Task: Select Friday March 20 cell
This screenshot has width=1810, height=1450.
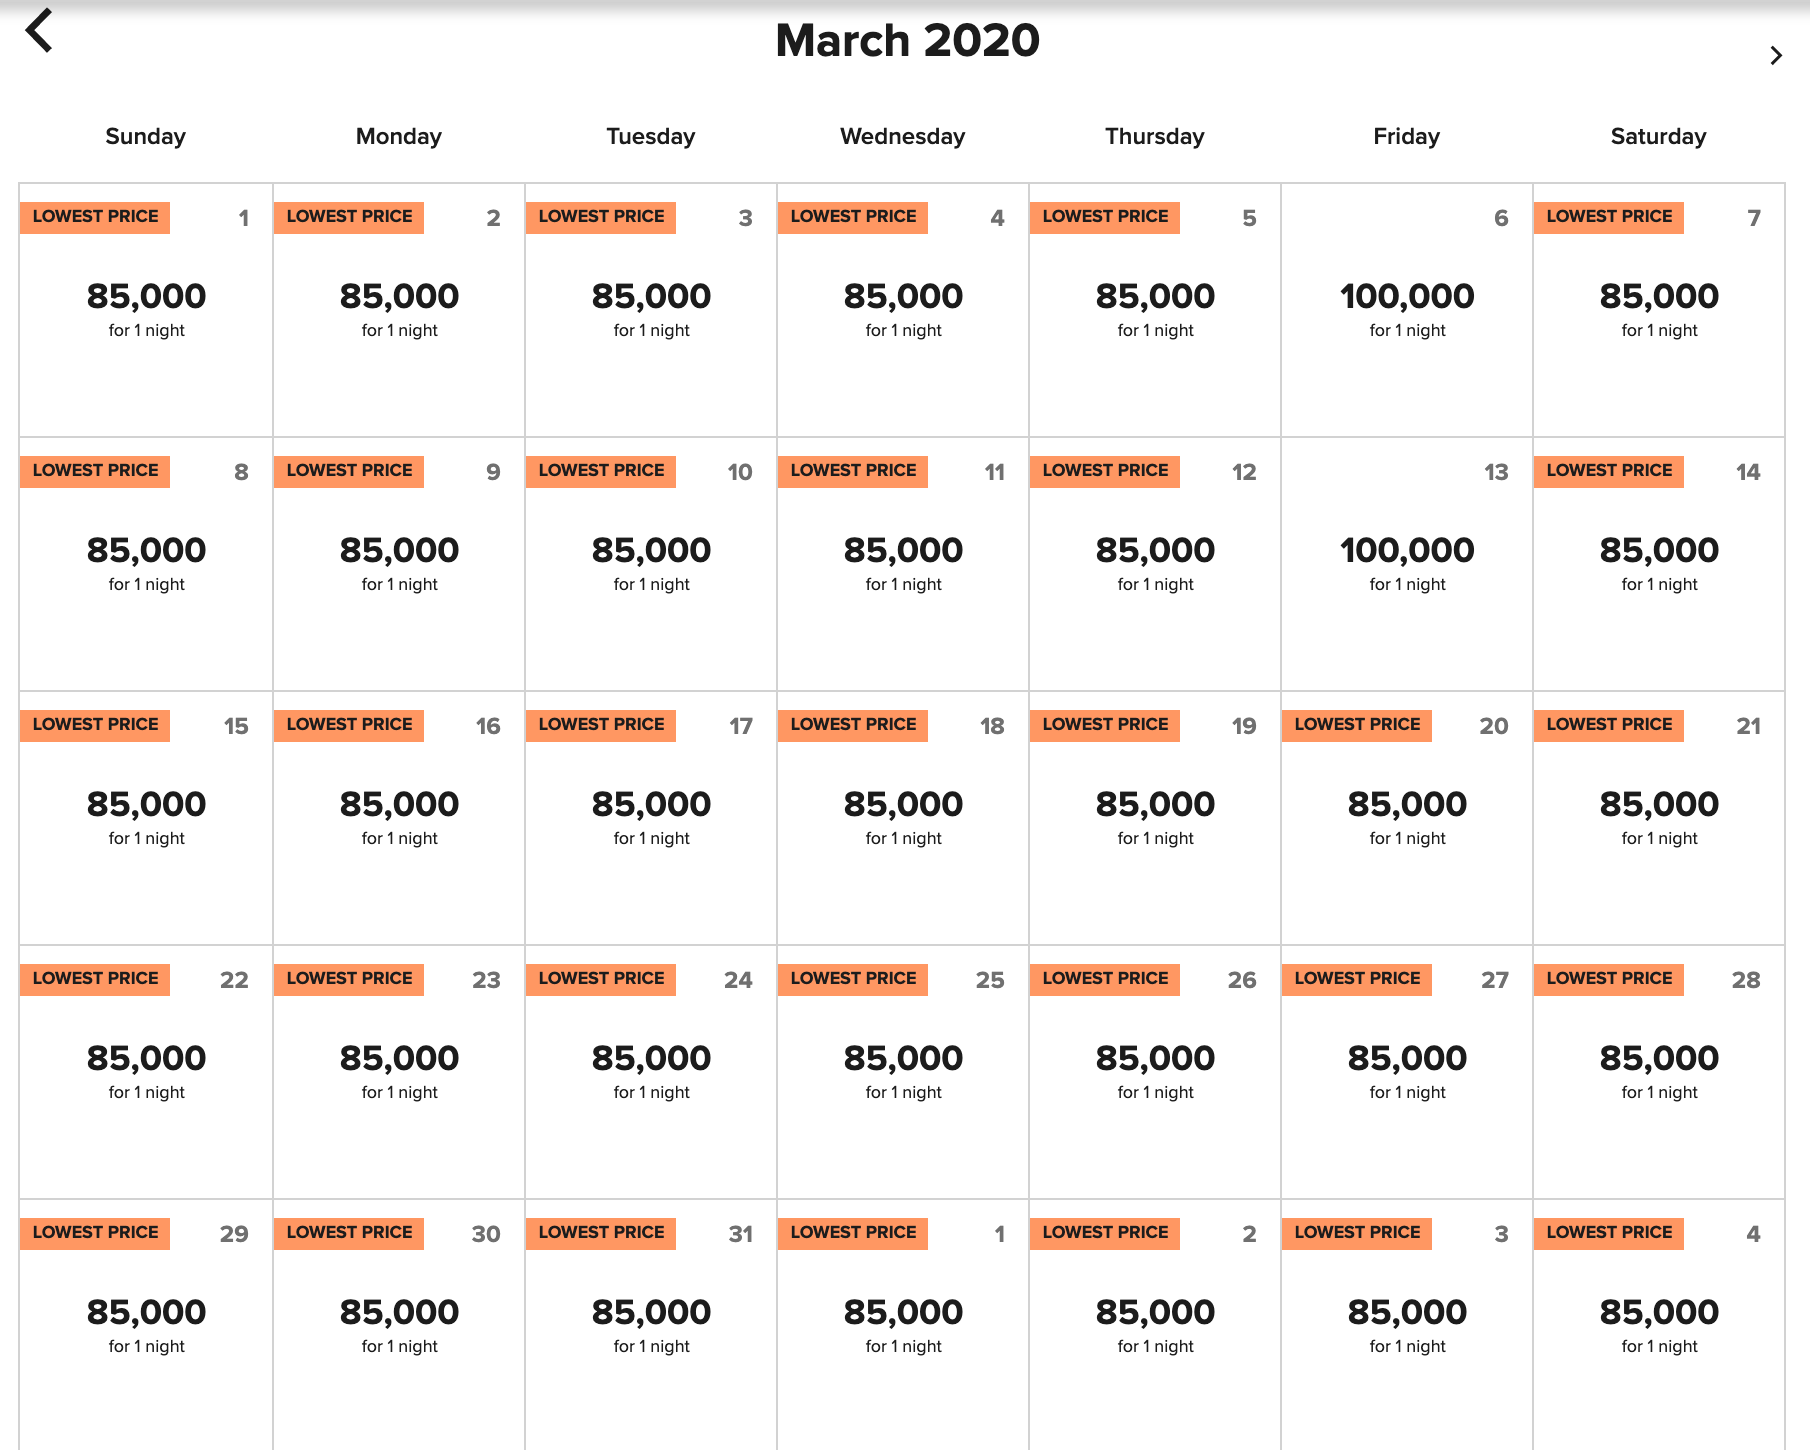Action: (1407, 817)
